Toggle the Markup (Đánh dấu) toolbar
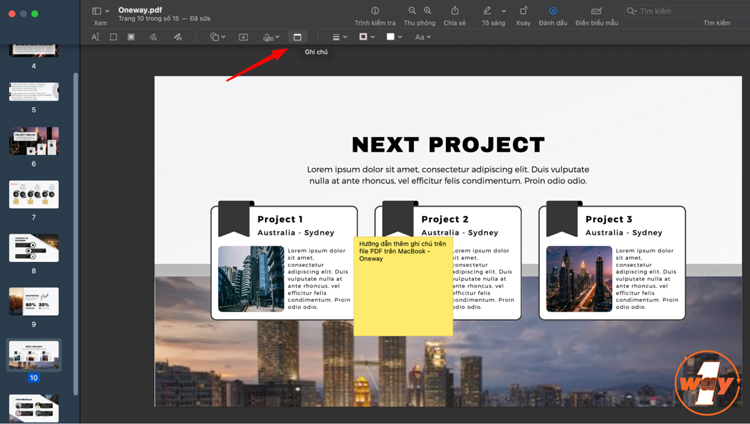This screenshot has width=750, height=424. [553, 11]
